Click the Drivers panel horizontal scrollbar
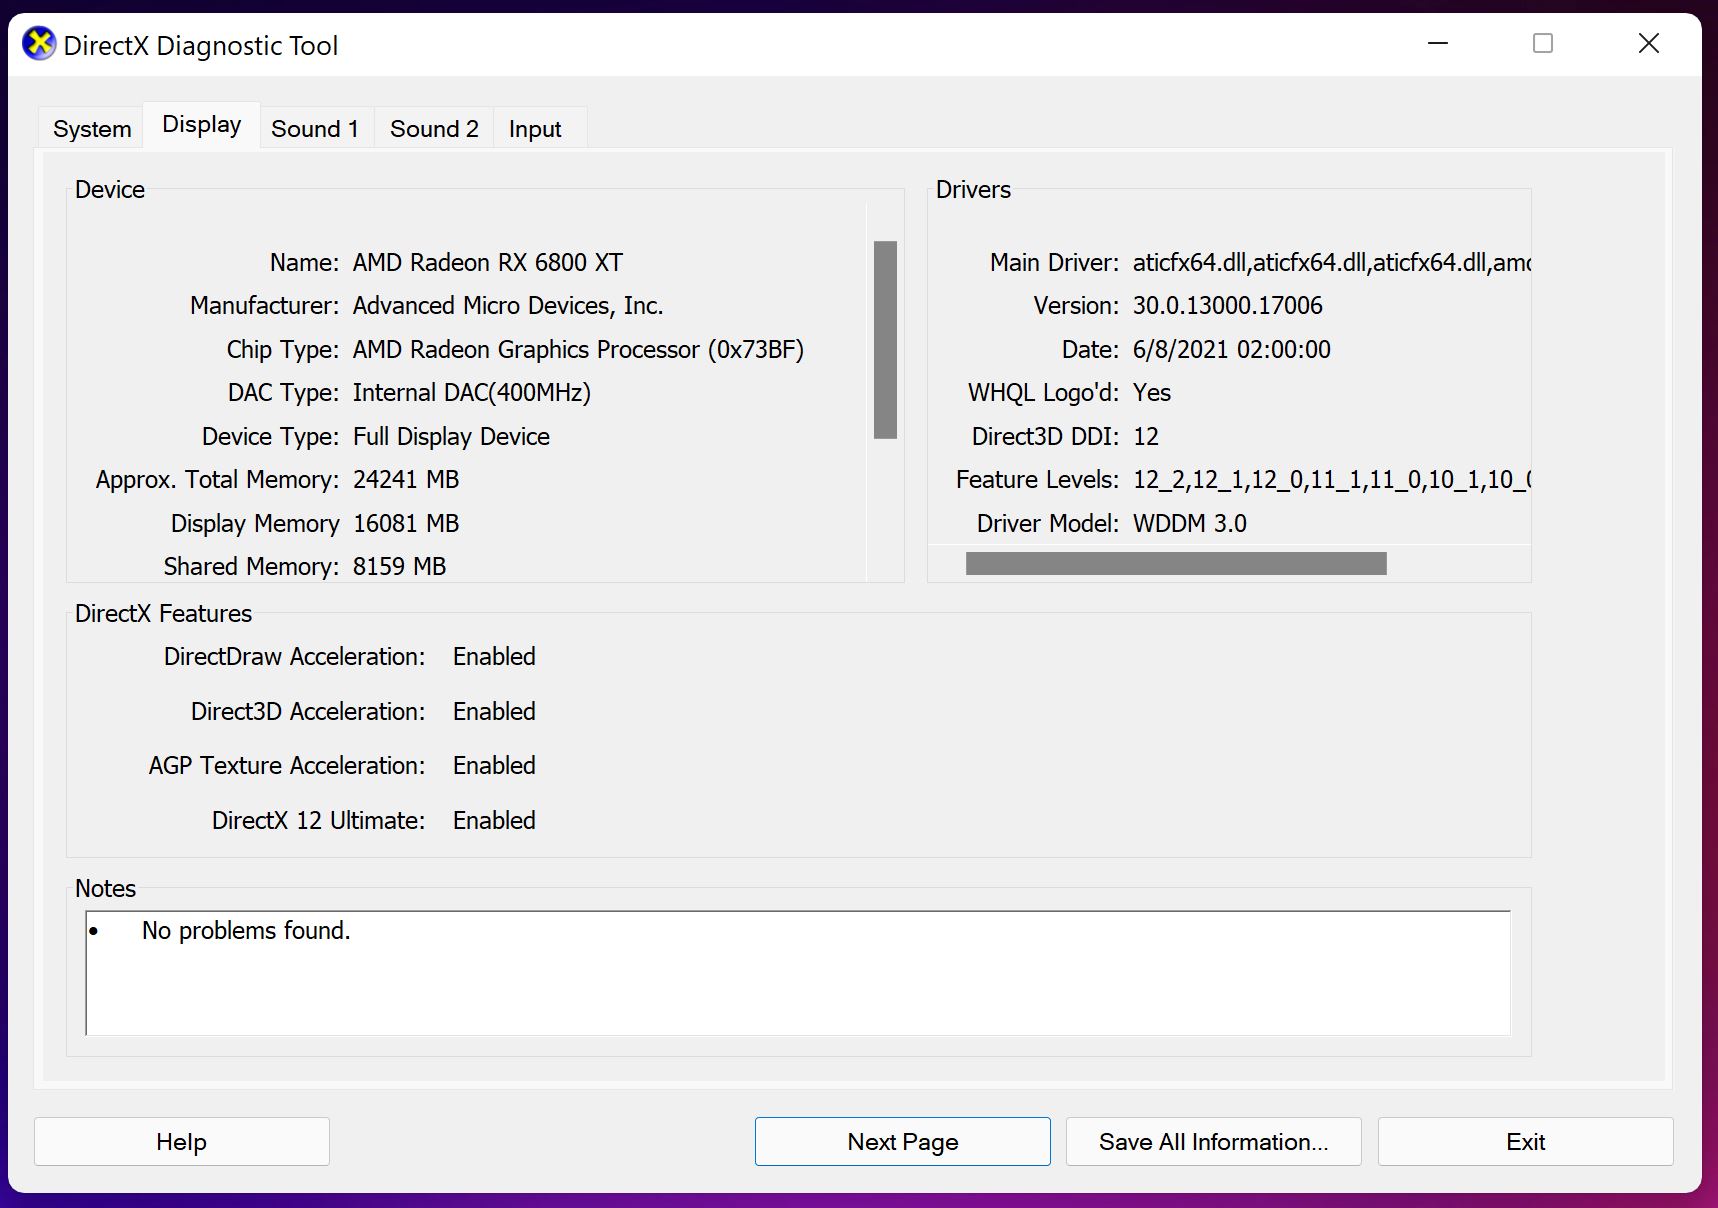Image resolution: width=1718 pixels, height=1208 pixels. click(x=1175, y=562)
